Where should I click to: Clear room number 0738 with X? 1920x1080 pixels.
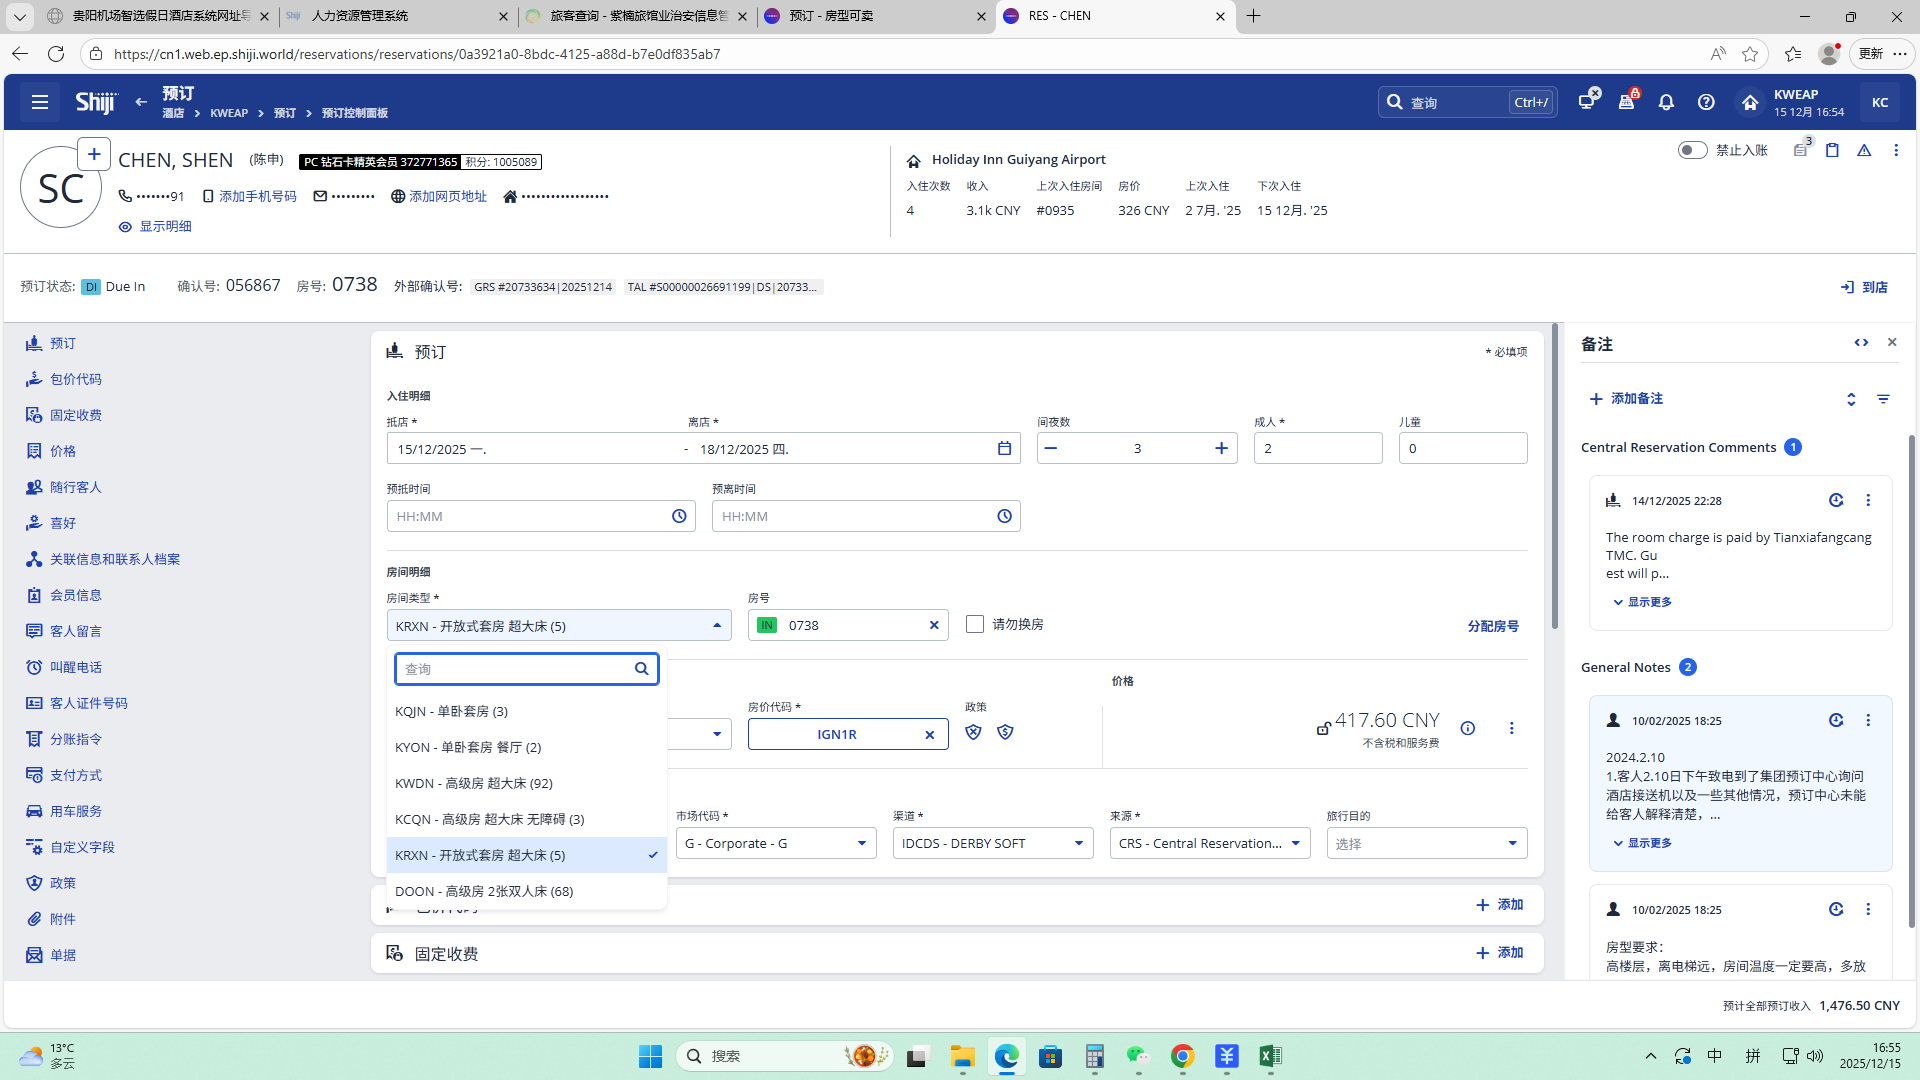[x=934, y=625]
